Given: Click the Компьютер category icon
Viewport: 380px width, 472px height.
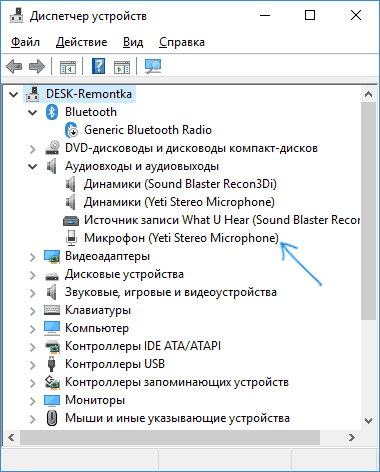Looking at the screenshot, I should (52, 328).
